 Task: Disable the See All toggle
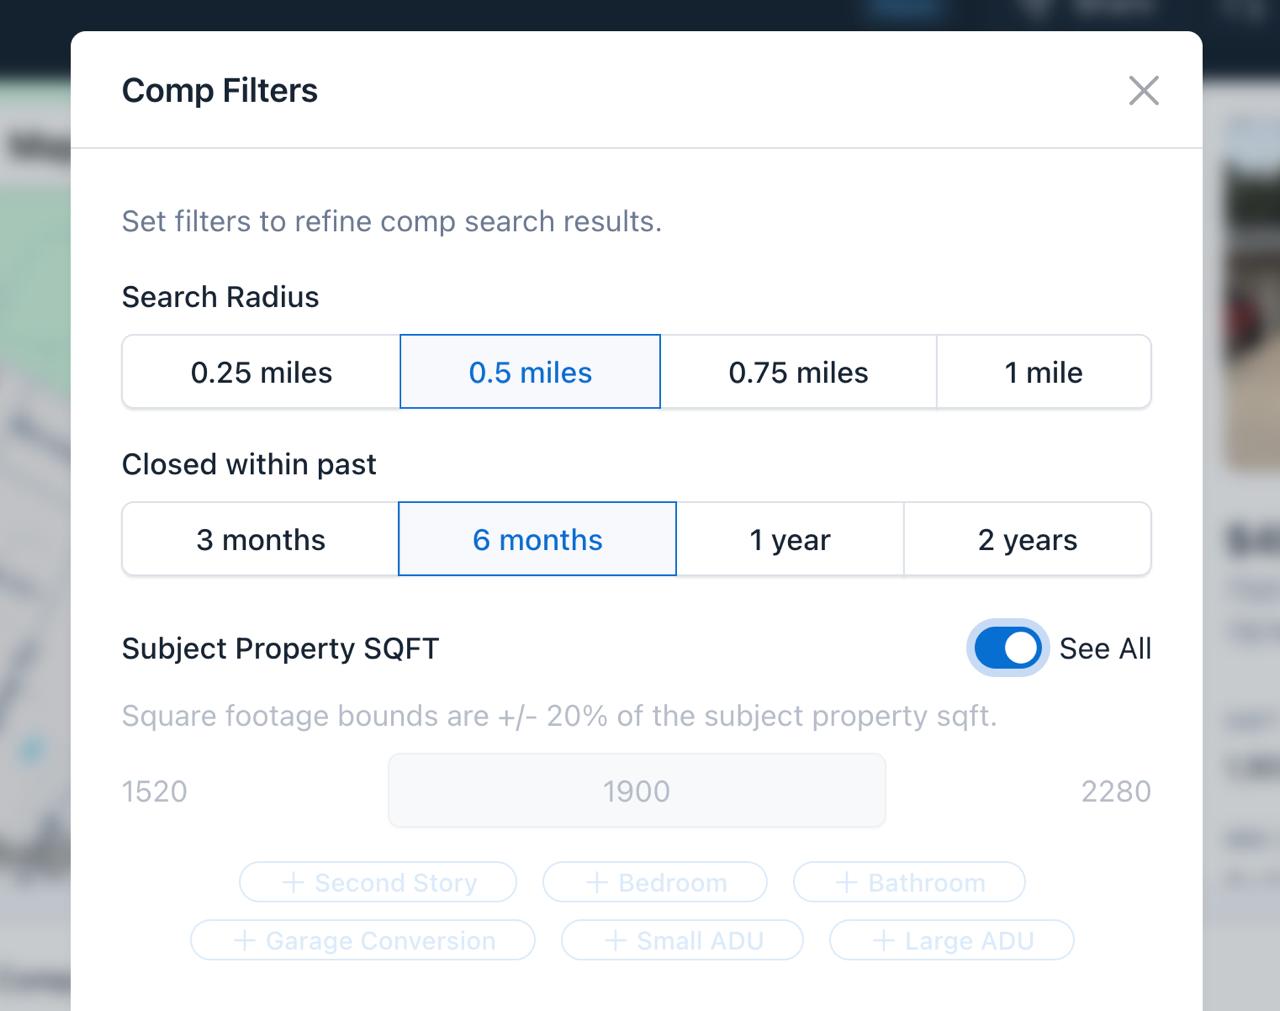[1007, 648]
